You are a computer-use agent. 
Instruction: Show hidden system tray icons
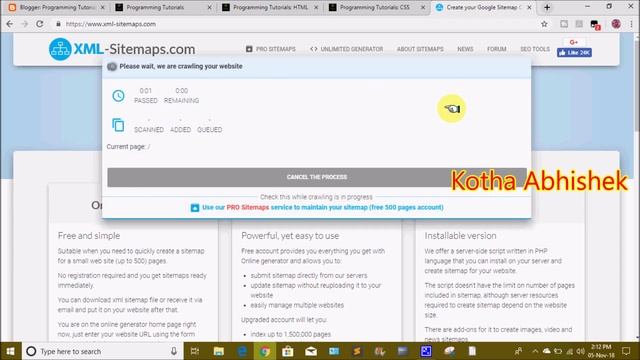535,351
